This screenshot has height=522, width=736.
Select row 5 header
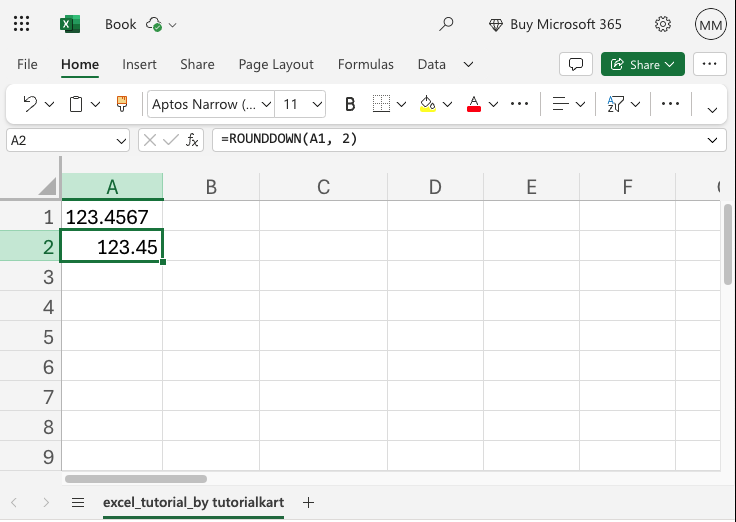[x=31, y=337]
